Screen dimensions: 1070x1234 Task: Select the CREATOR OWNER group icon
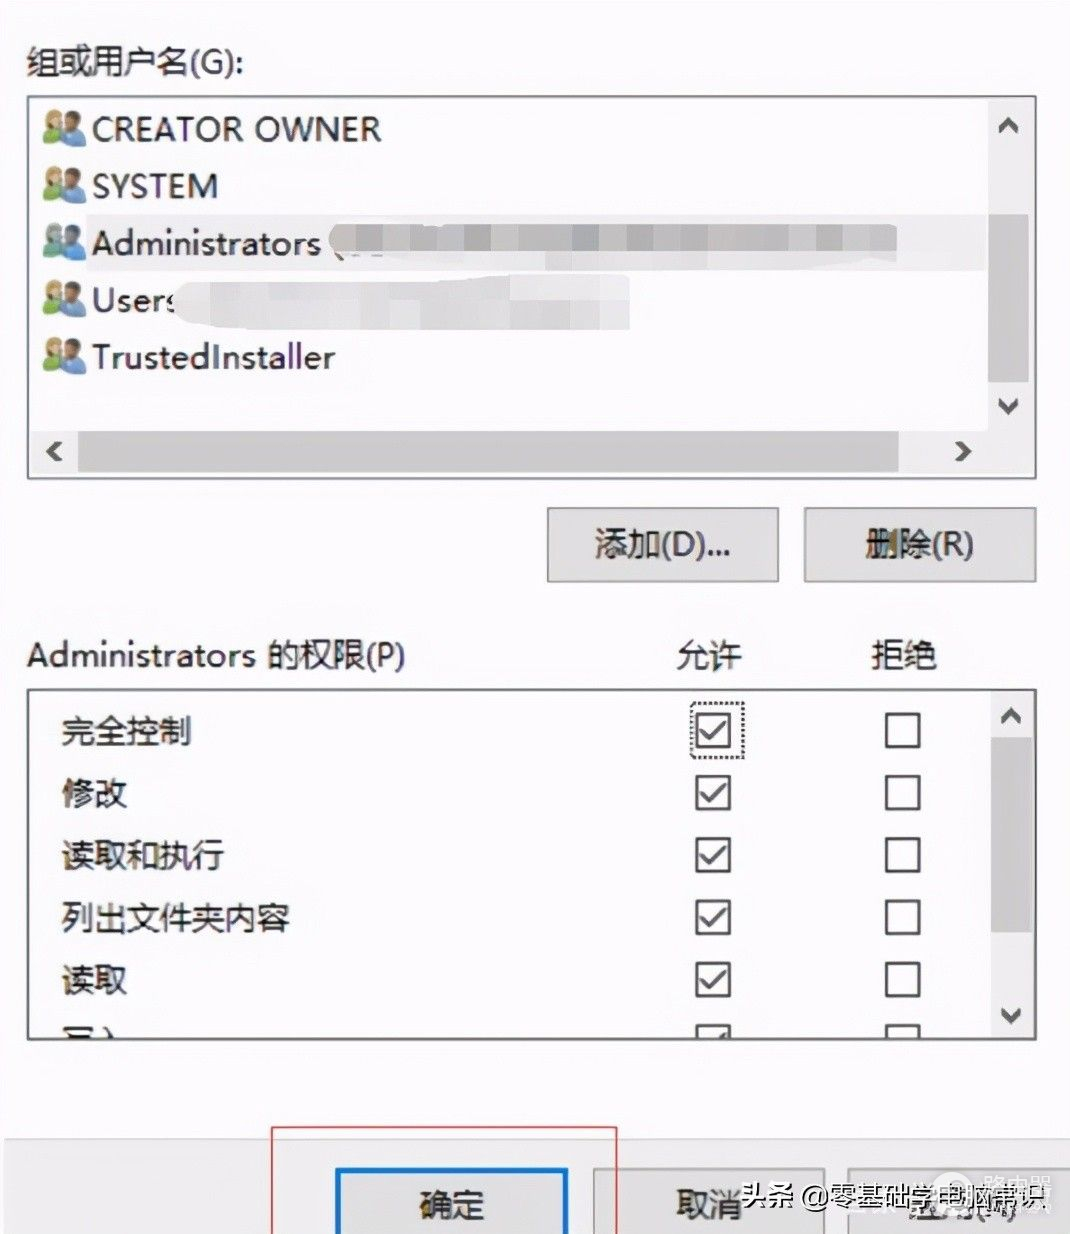64,128
